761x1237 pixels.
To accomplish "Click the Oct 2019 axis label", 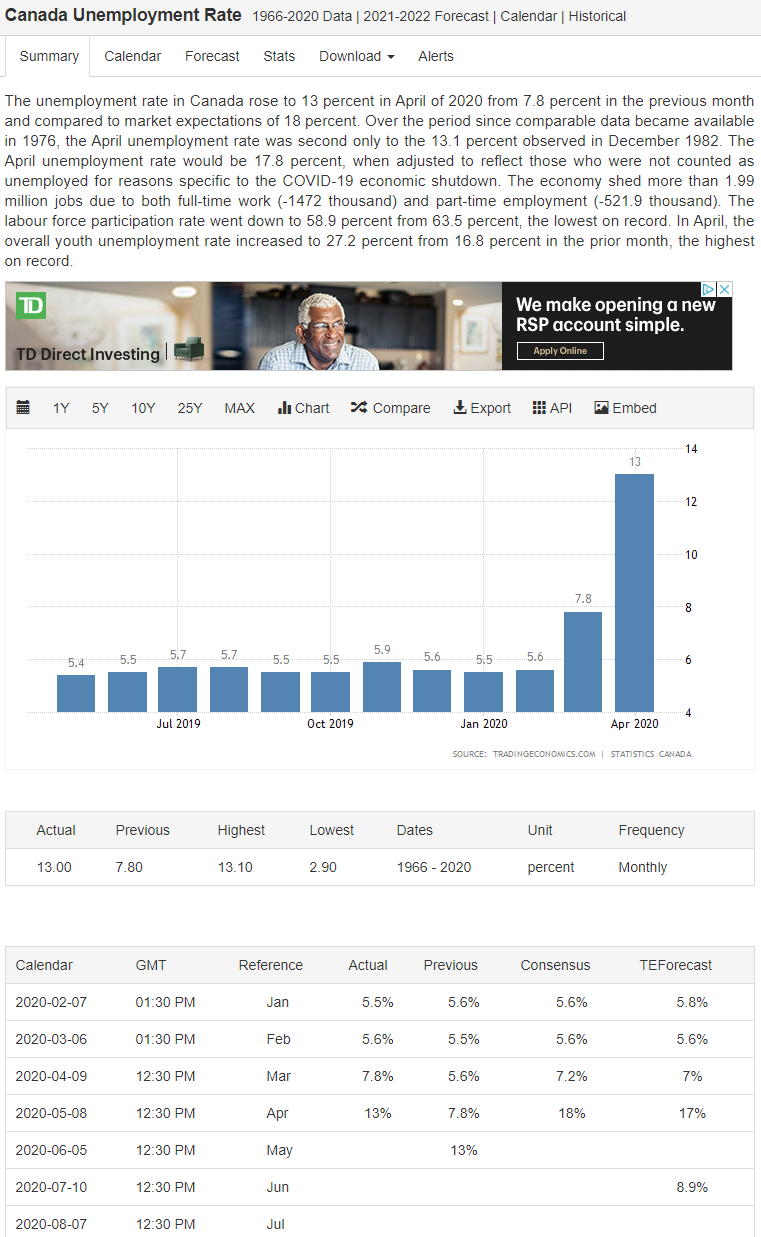I will click(330, 723).
